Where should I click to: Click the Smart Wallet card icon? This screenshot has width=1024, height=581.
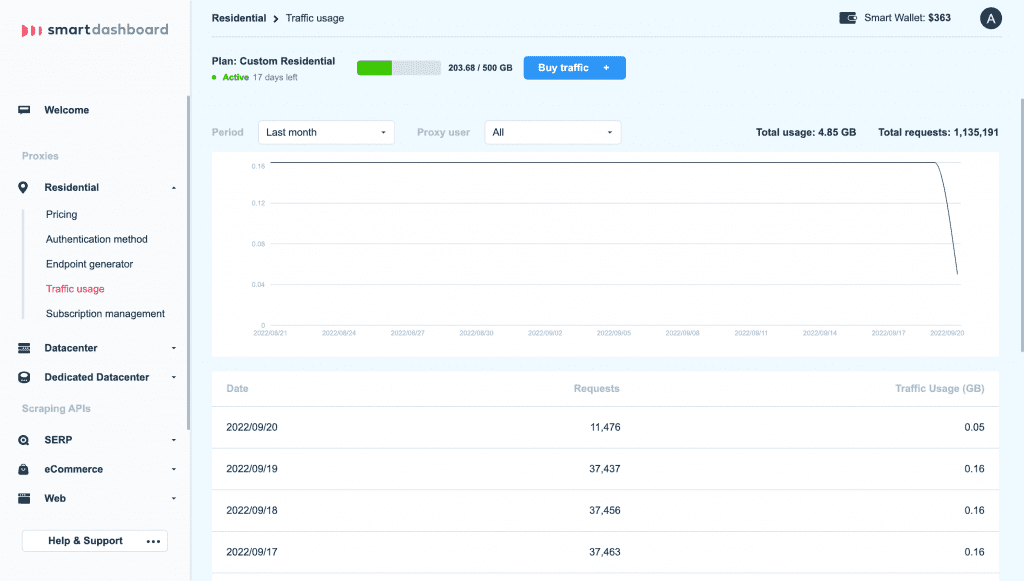[x=849, y=17]
